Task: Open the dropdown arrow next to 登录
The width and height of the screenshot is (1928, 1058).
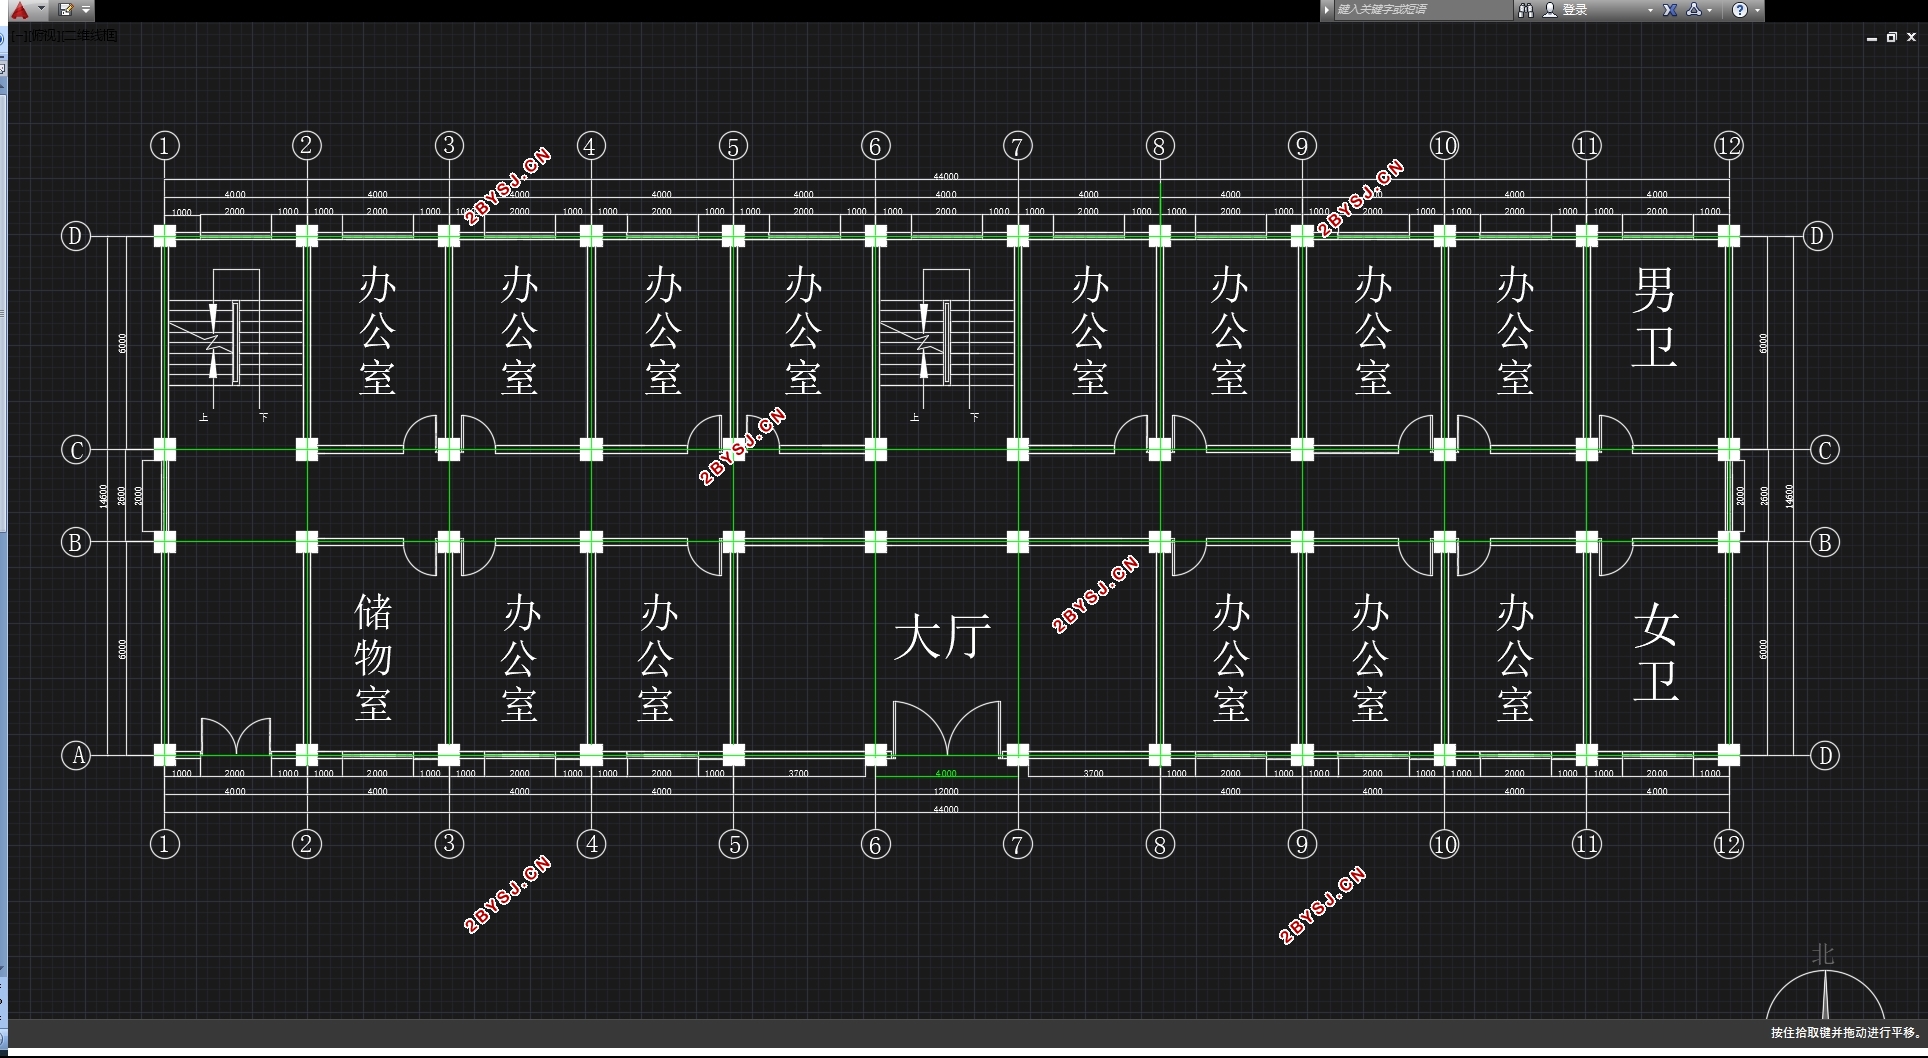Action: (1650, 10)
